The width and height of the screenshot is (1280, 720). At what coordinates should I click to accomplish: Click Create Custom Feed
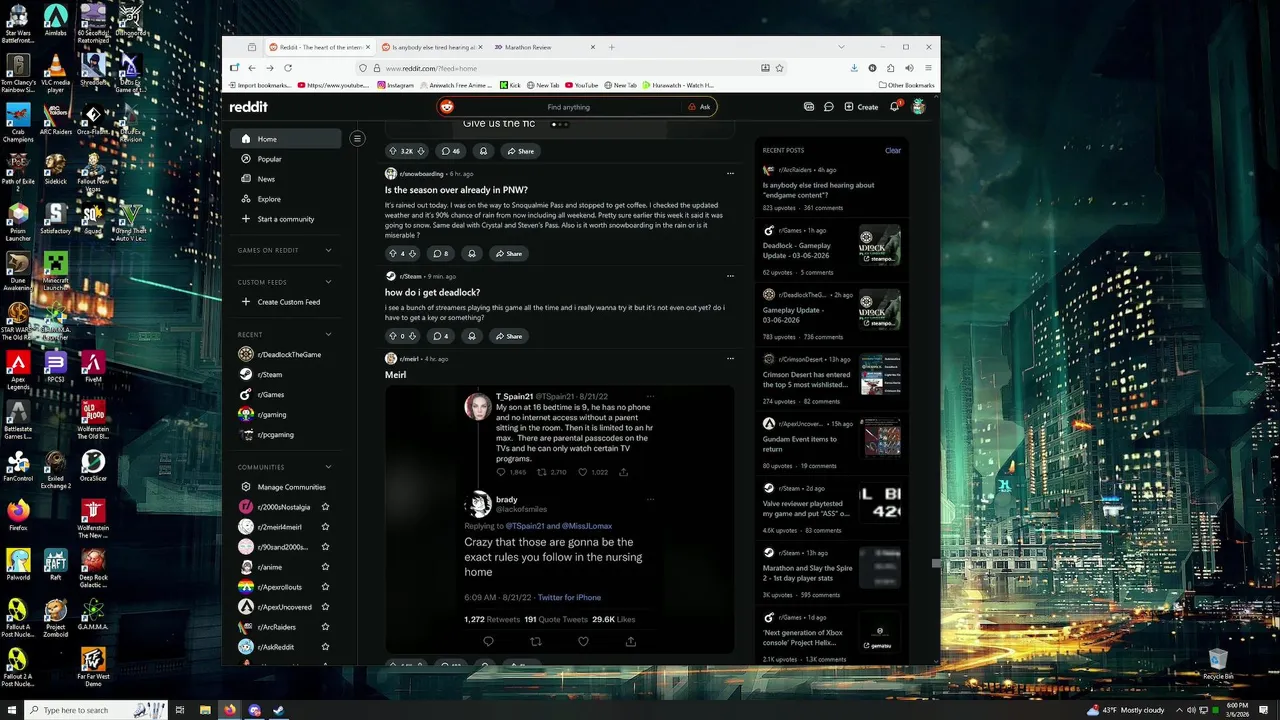click(x=285, y=302)
